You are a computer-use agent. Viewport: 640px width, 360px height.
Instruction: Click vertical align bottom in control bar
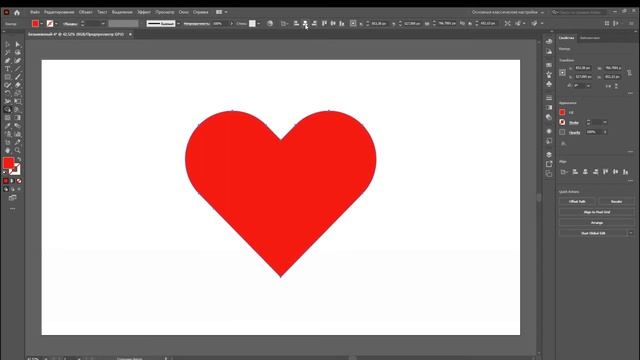click(342, 24)
